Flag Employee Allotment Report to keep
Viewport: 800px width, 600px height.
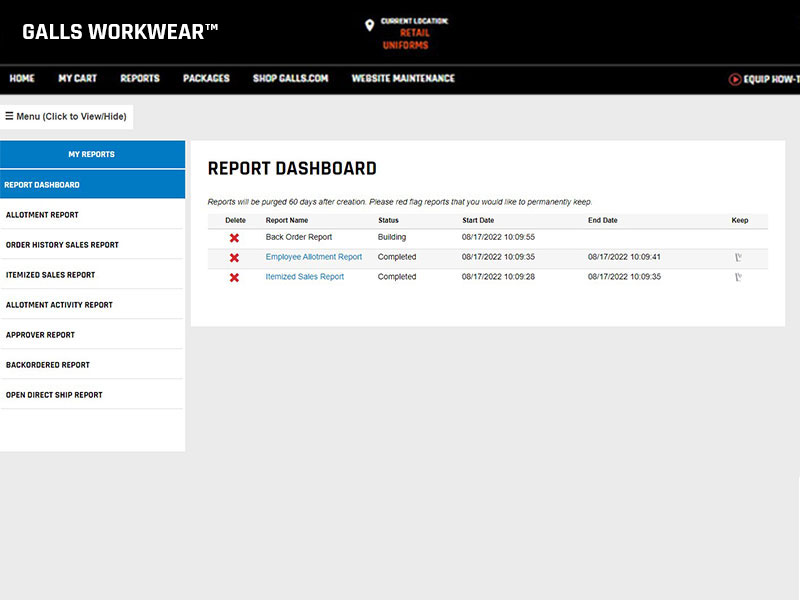pos(738,258)
